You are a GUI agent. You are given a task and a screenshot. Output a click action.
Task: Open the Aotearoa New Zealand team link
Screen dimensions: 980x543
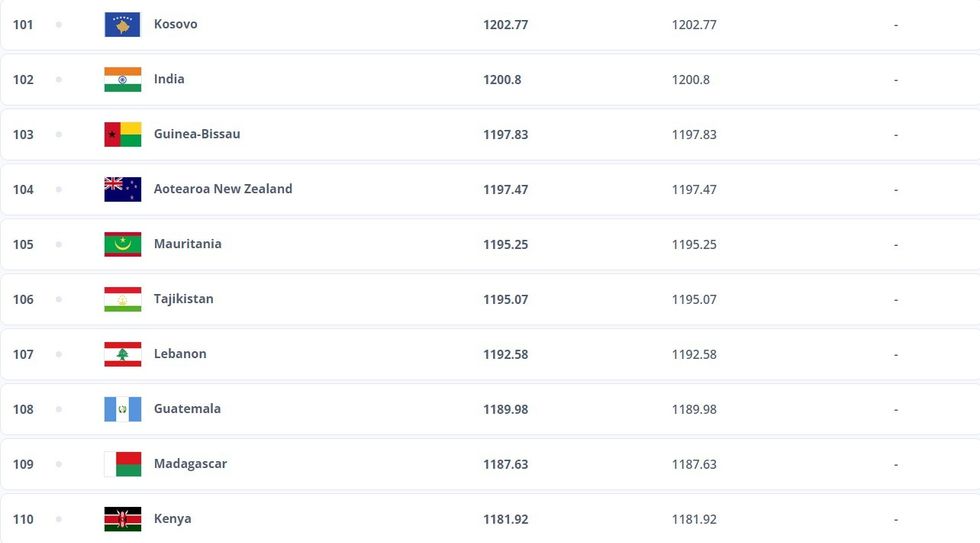pyautogui.click(x=223, y=189)
